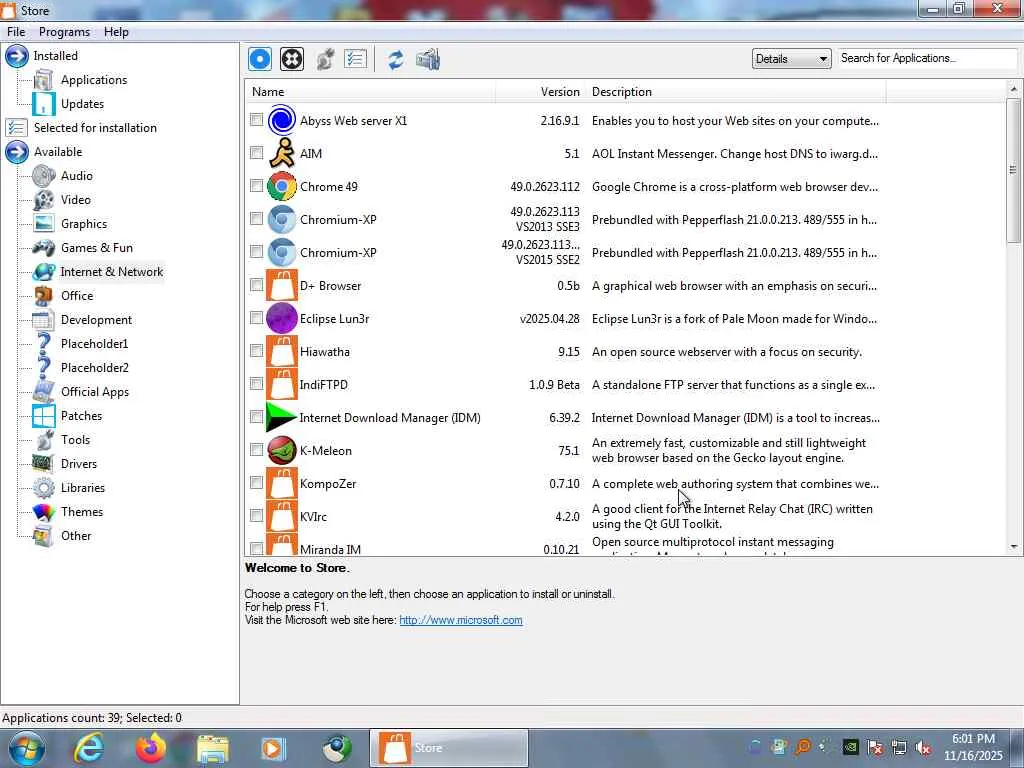Open the Official Apps category
The height and width of the screenshot is (768, 1024).
click(x=95, y=392)
